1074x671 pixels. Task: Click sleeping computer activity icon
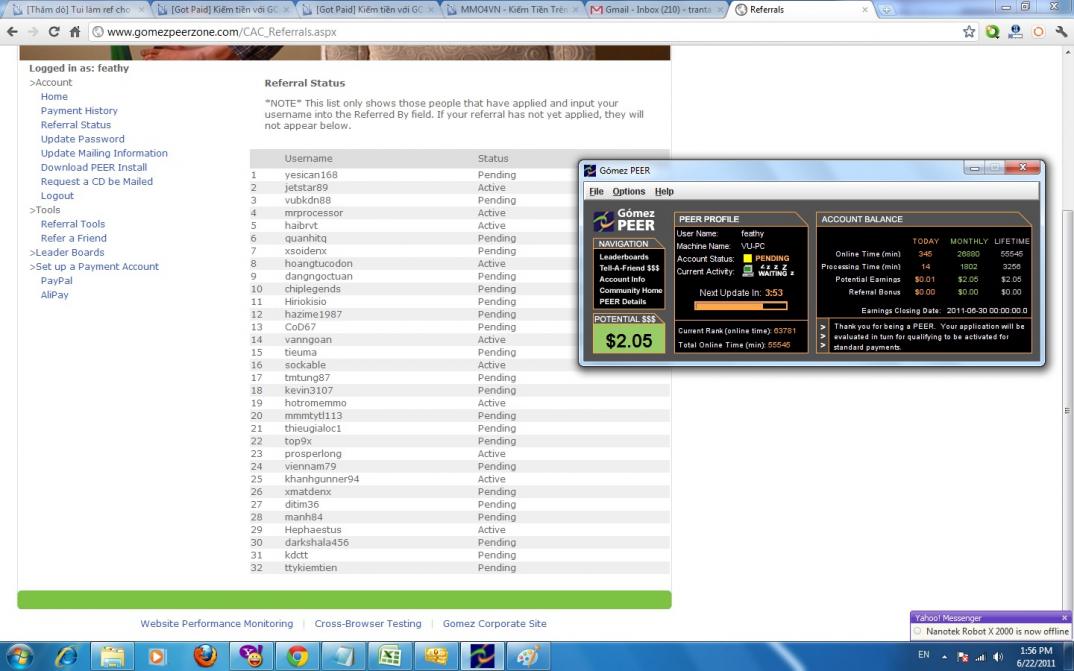(748, 271)
